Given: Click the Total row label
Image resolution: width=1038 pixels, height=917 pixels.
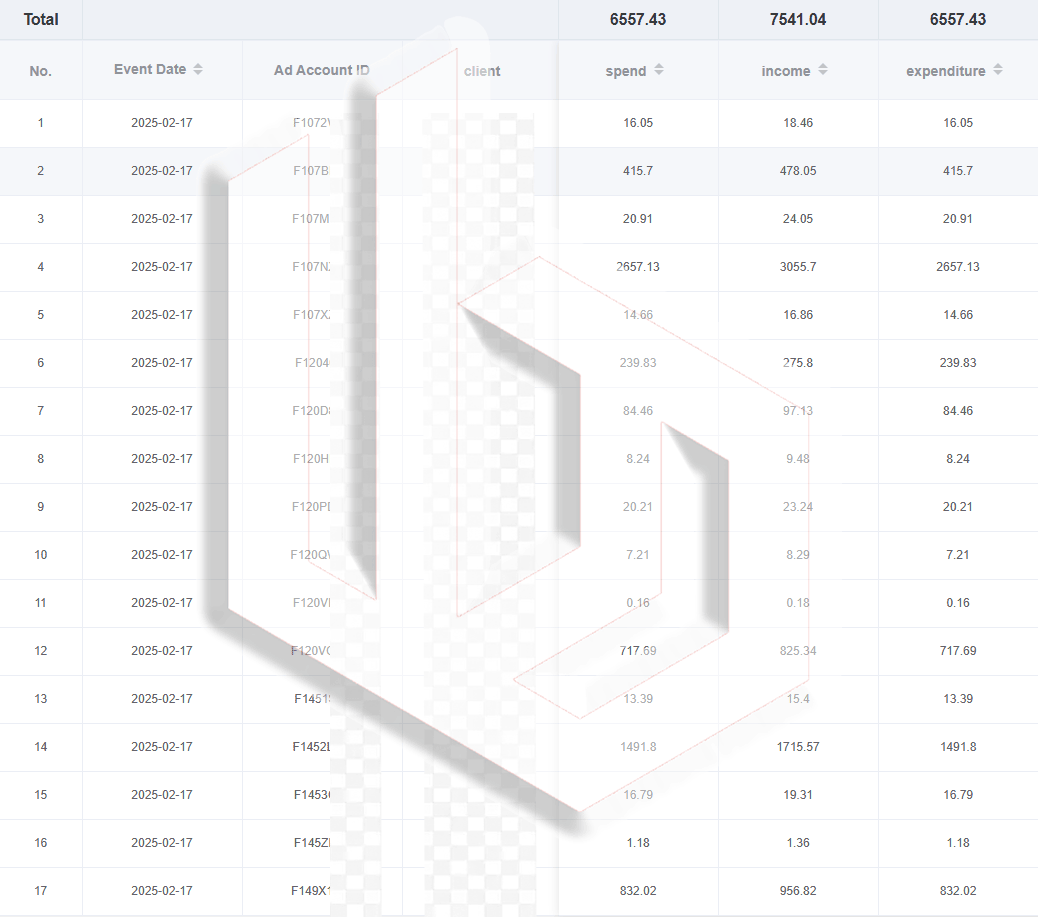Looking at the screenshot, I should click(x=41, y=19).
